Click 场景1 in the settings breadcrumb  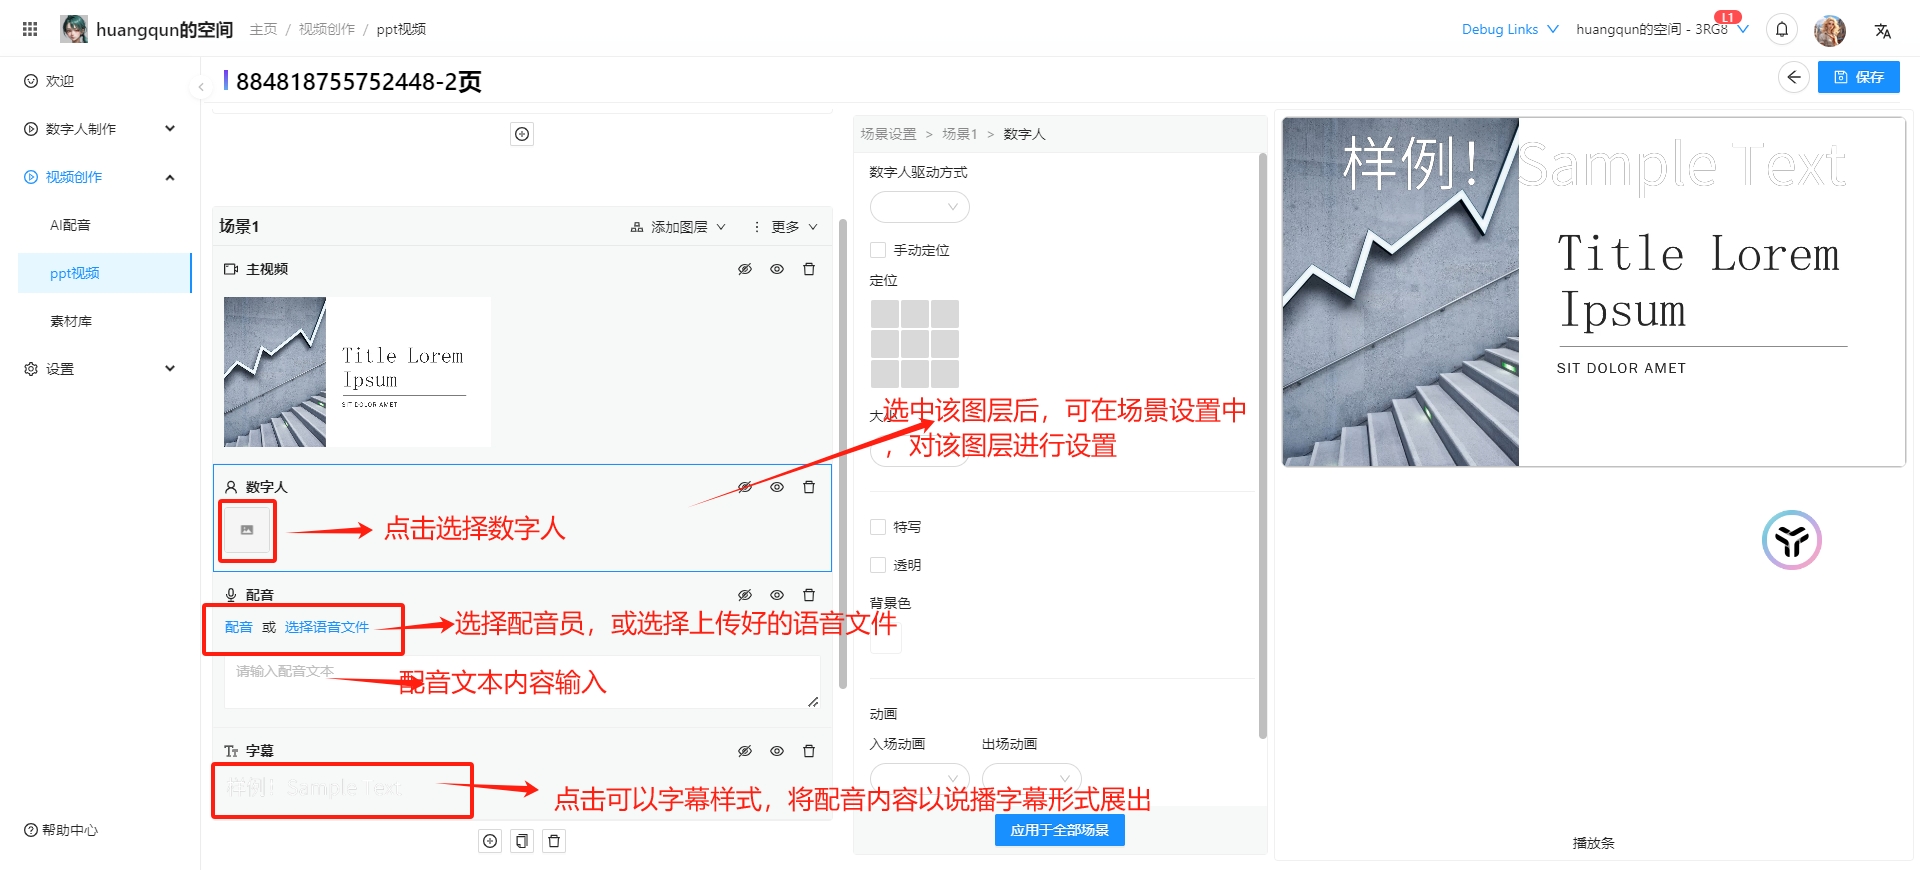[959, 134]
